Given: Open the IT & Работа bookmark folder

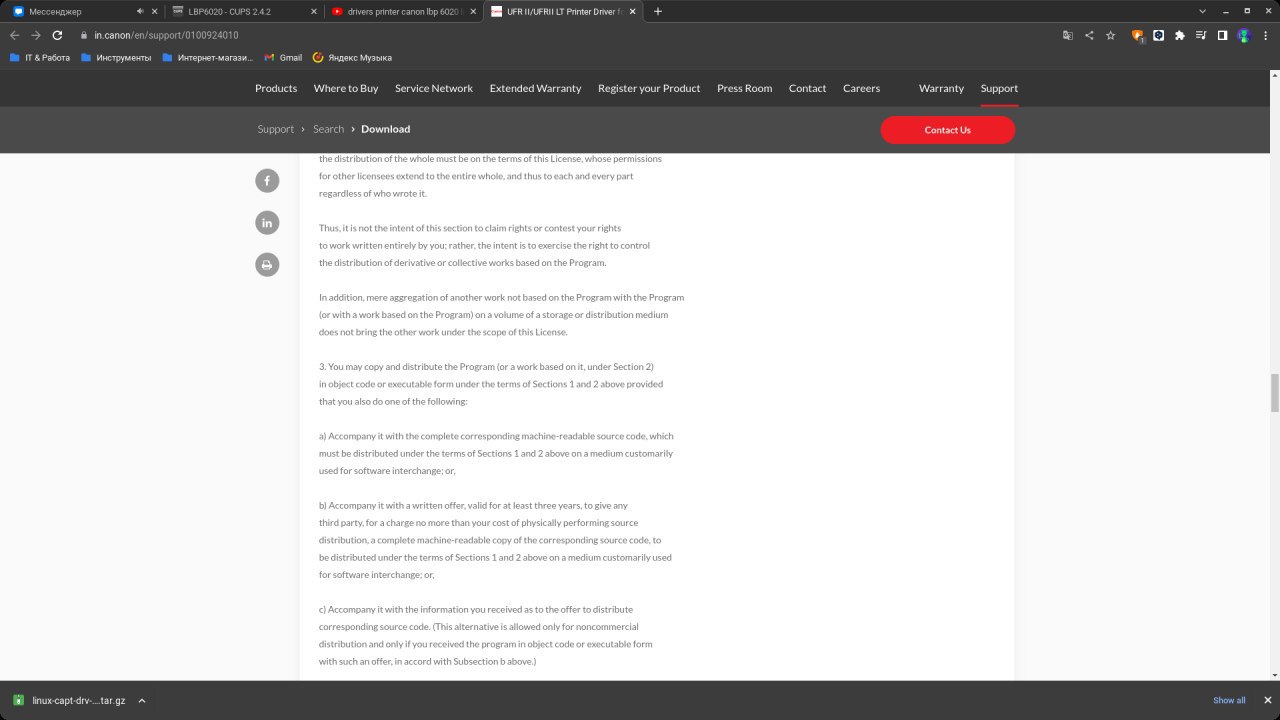Looking at the screenshot, I should tap(40, 58).
